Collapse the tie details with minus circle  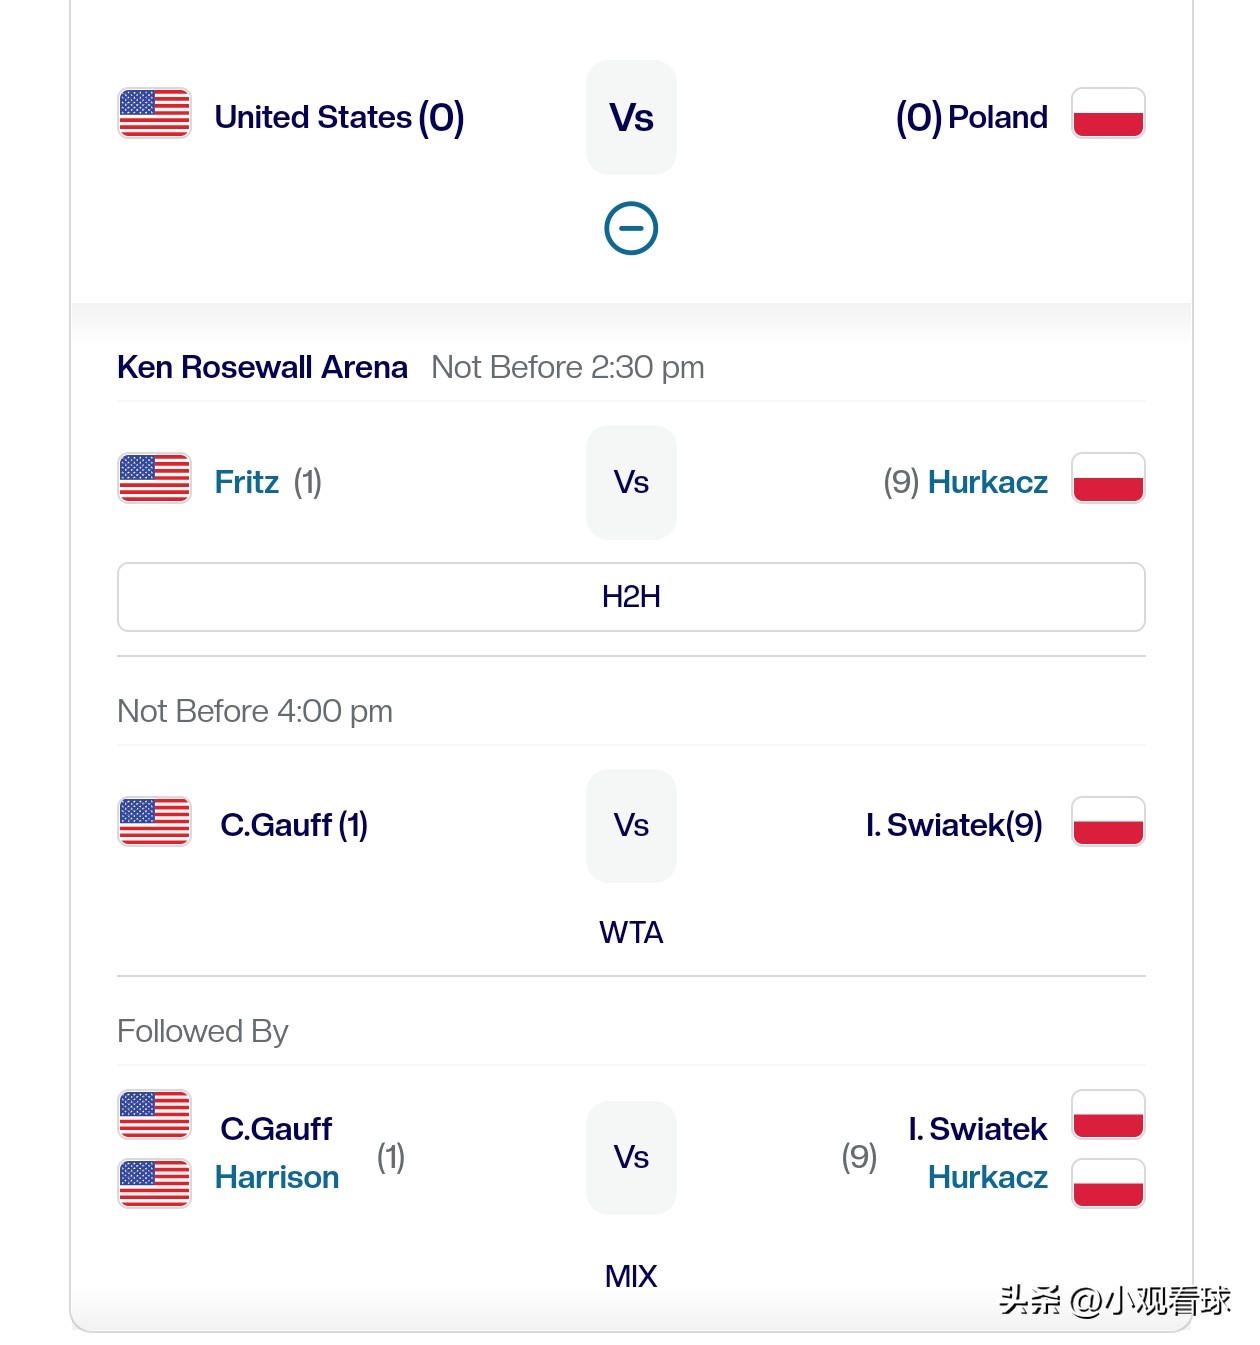tap(631, 229)
